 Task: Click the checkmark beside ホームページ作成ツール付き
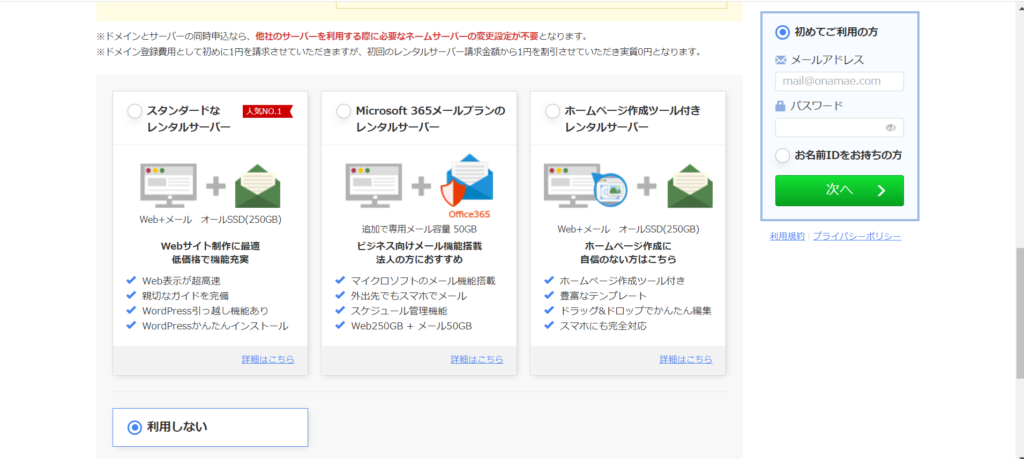[549, 281]
